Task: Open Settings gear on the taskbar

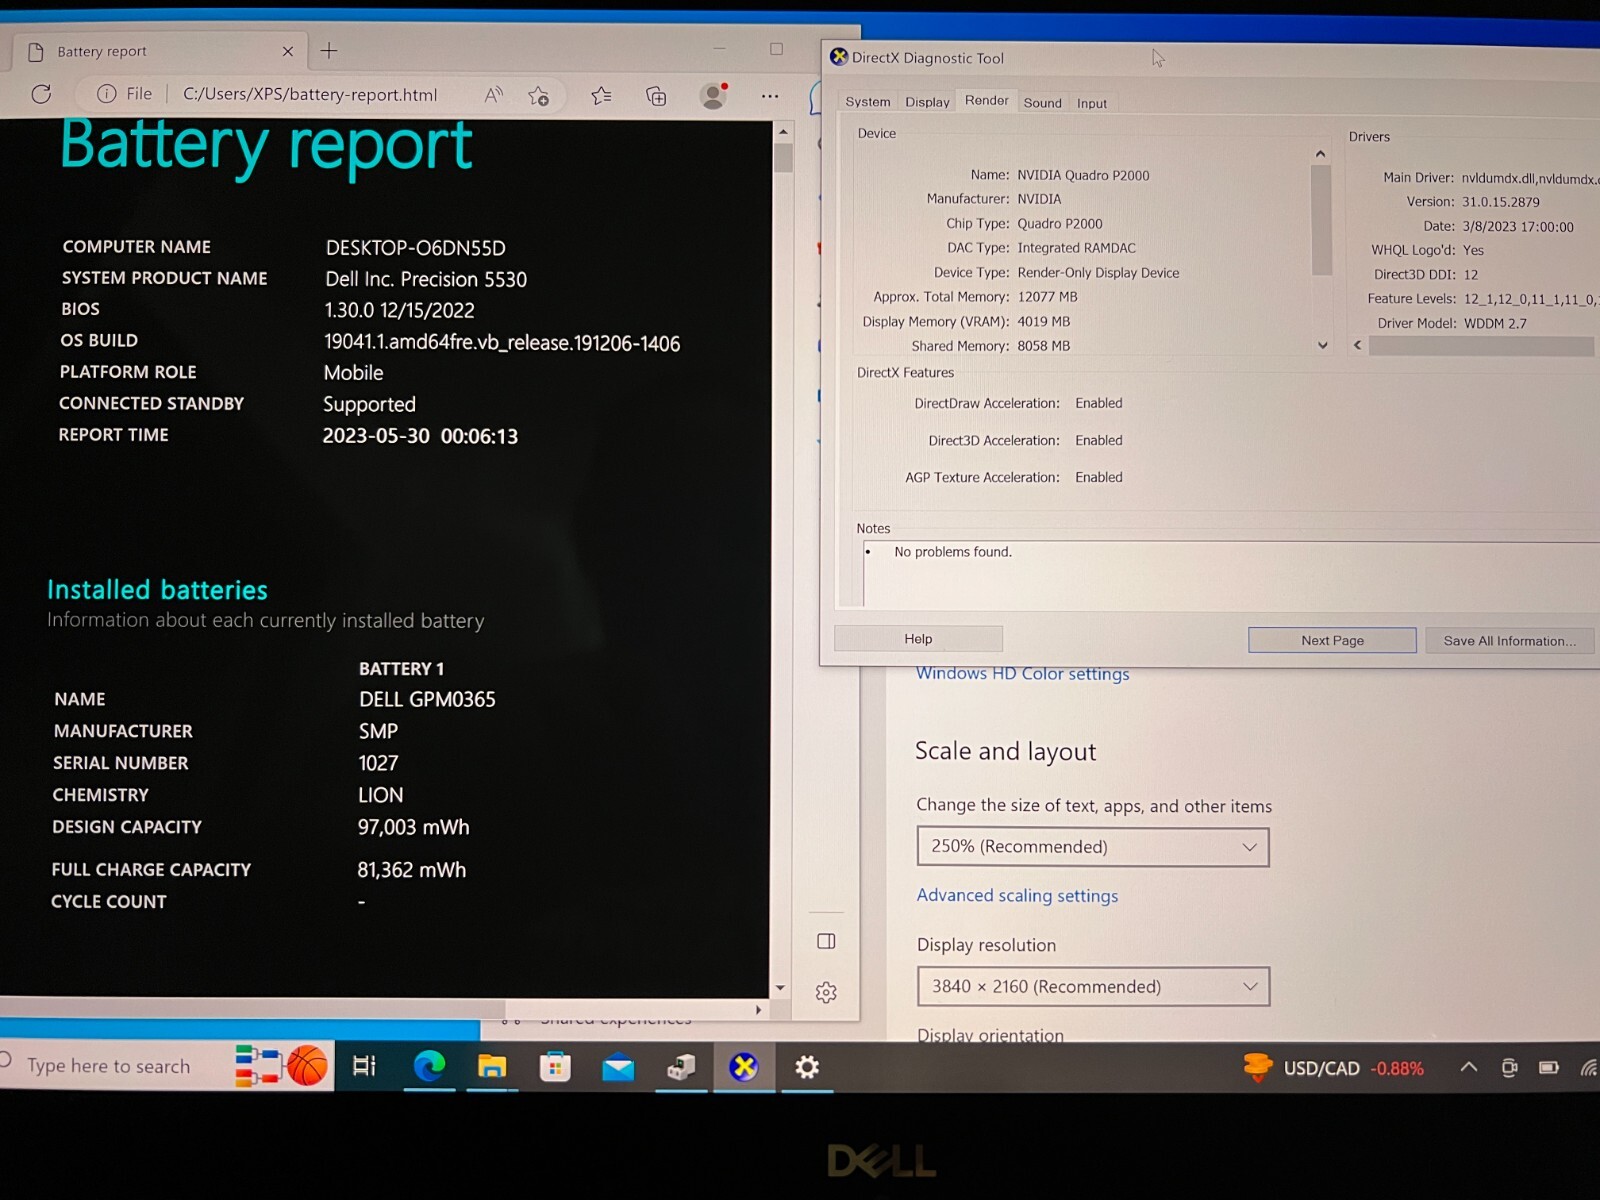Action: click(806, 1068)
